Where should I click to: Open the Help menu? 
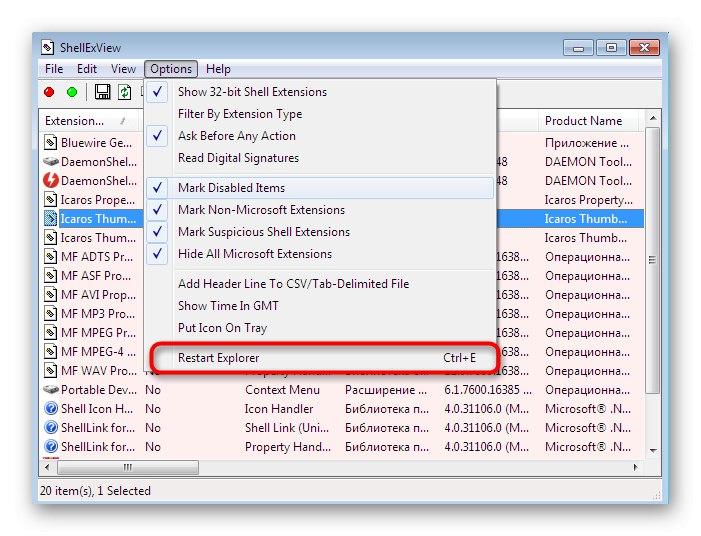(x=218, y=69)
